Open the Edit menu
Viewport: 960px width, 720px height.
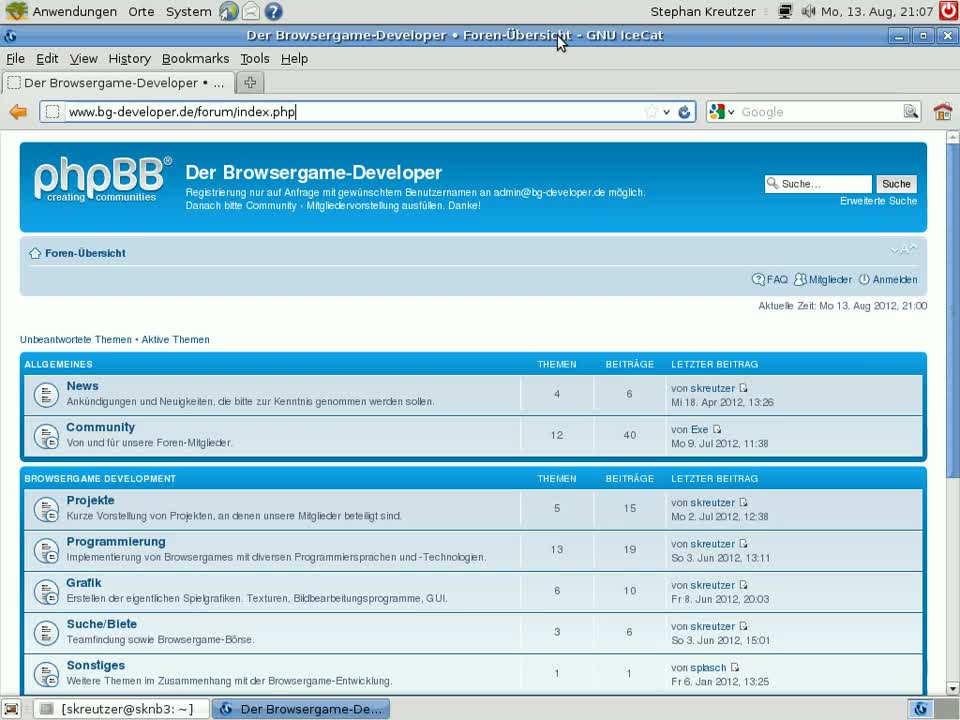coord(47,59)
